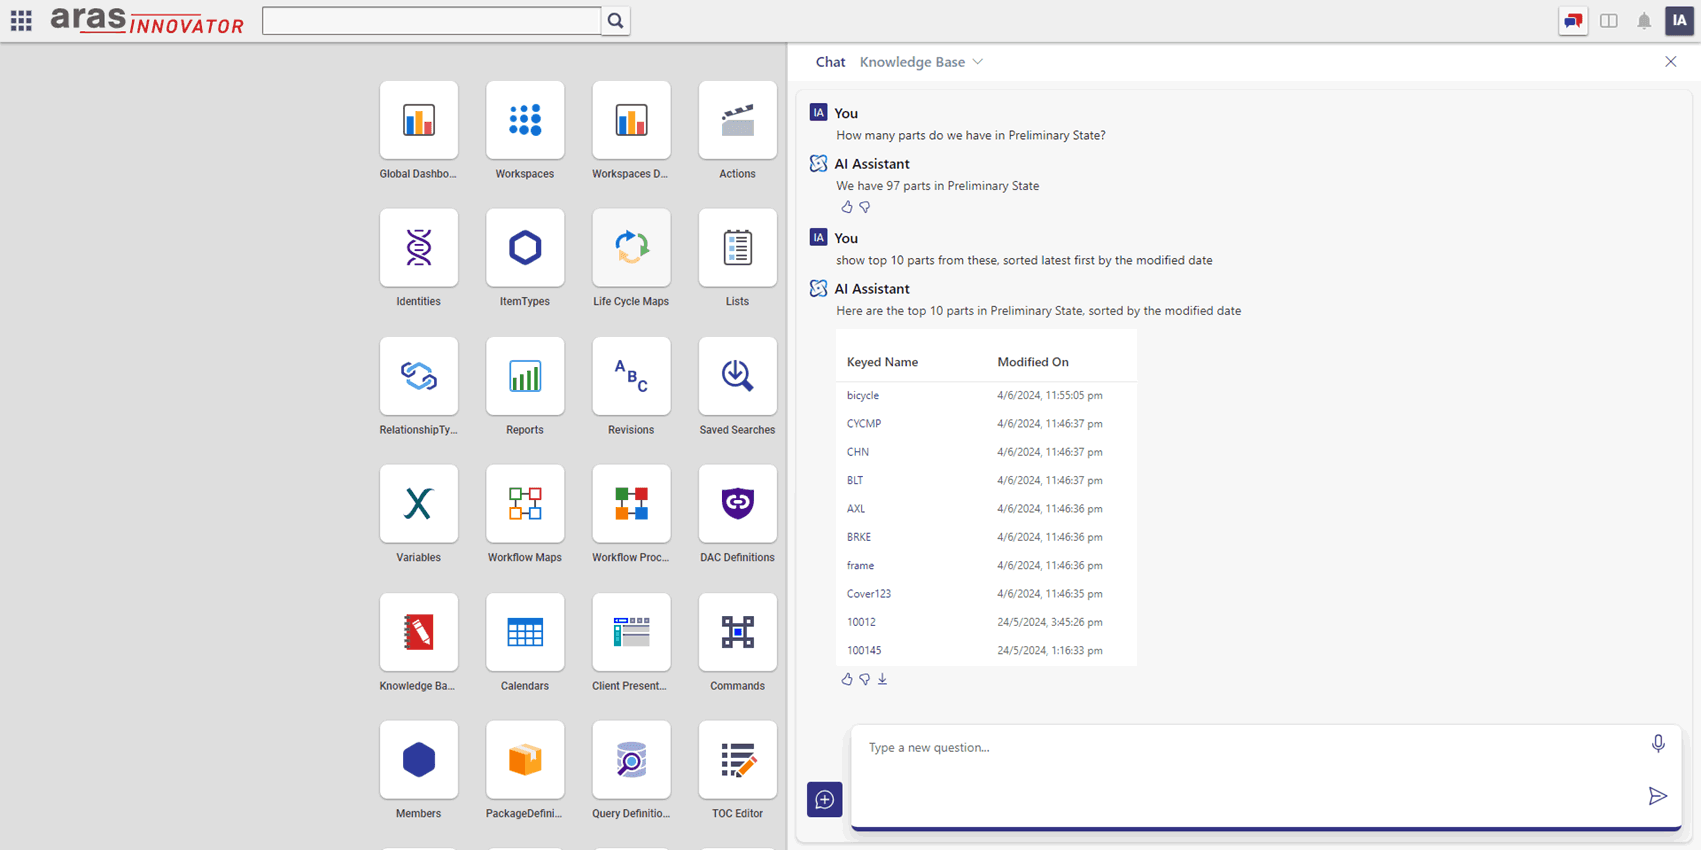The image size is (1701, 850).
Task: Toggle the AI chat panel icon in header
Action: coord(1573,20)
